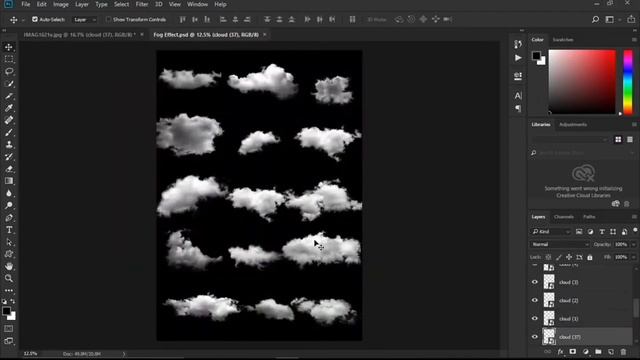Toggle type layer filter in Layers panel
Image resolution: width=640 pixels, height=360 pixels.
(x=602, y=232)
